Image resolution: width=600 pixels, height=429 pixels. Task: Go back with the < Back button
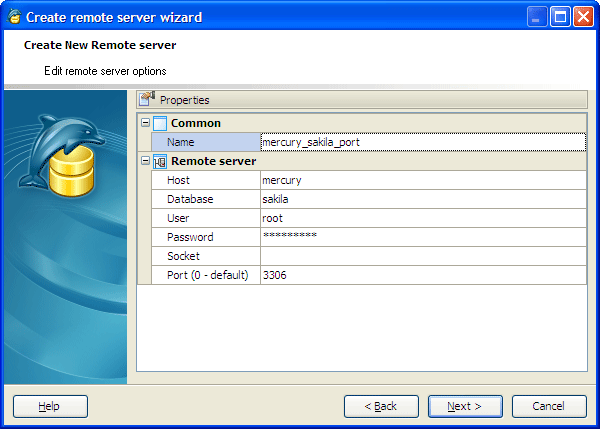(381, 406)
